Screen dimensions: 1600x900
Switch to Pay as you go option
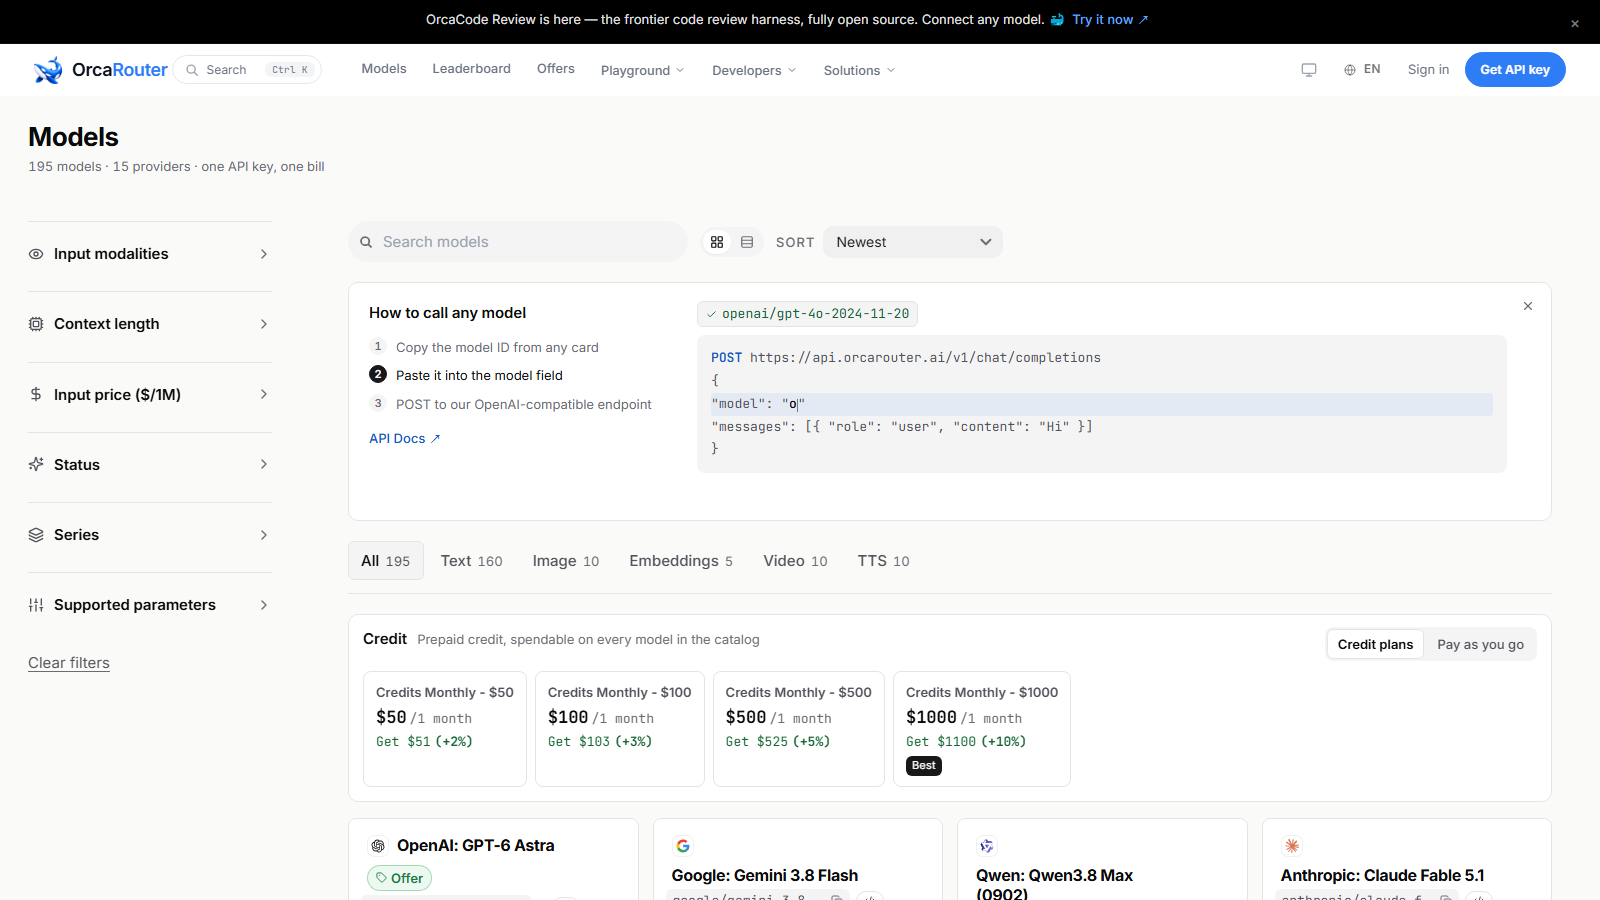(x=1480, y=645)
